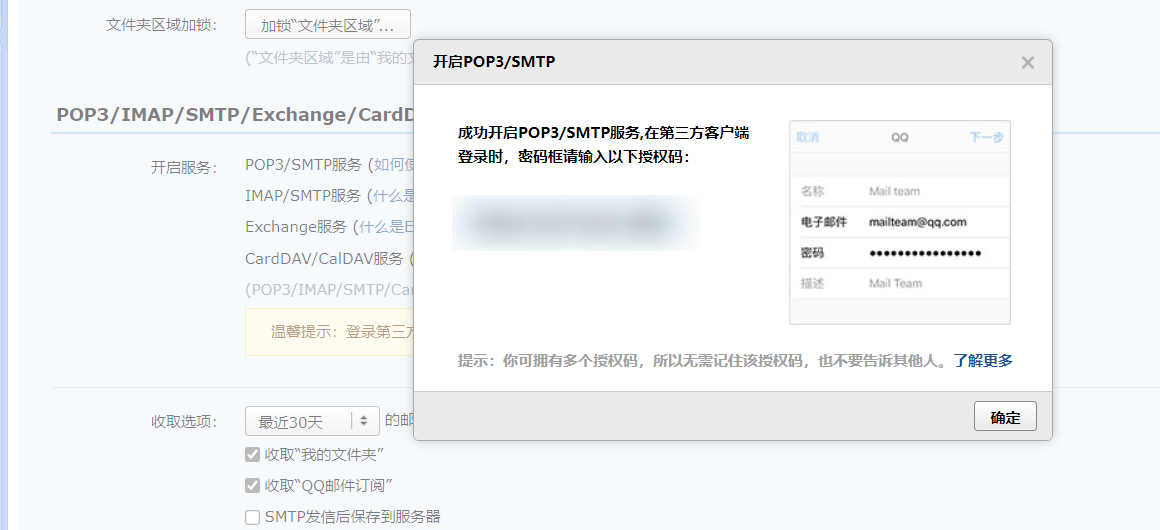This screenshot has height=530, width=1160.
Task: Enable SMTP发信后保存到服务器 checkbox
Action: [252, 517]
